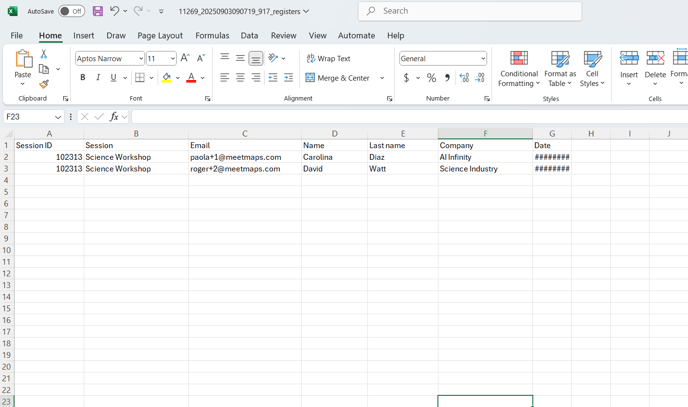Toggle AutoSave switch on
Image resolution: width=688 pixels, height=407 pixels.
click(72, 11)
